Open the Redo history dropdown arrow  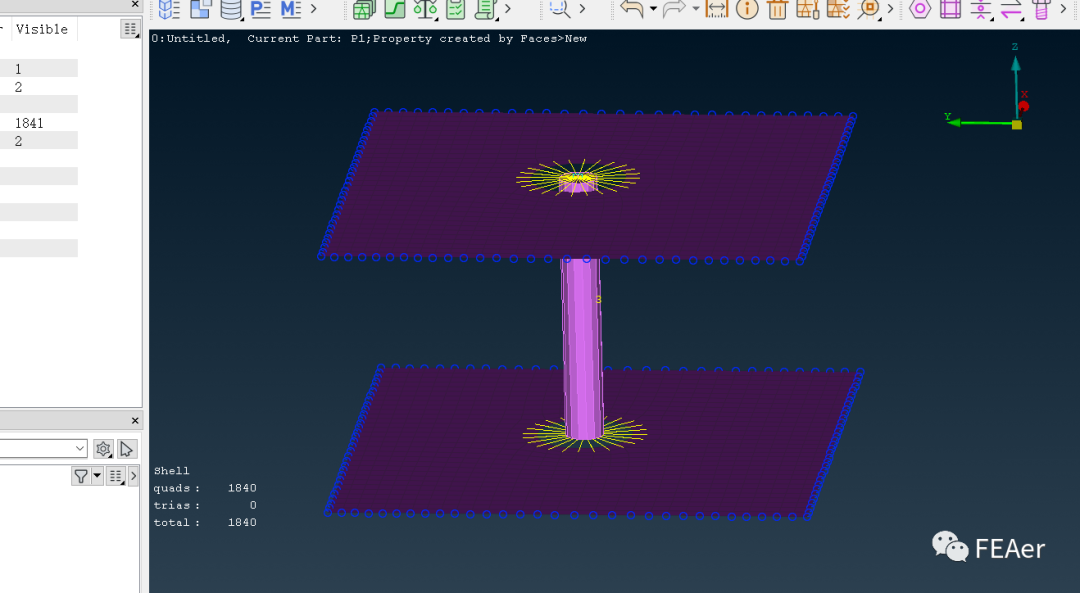696,9
